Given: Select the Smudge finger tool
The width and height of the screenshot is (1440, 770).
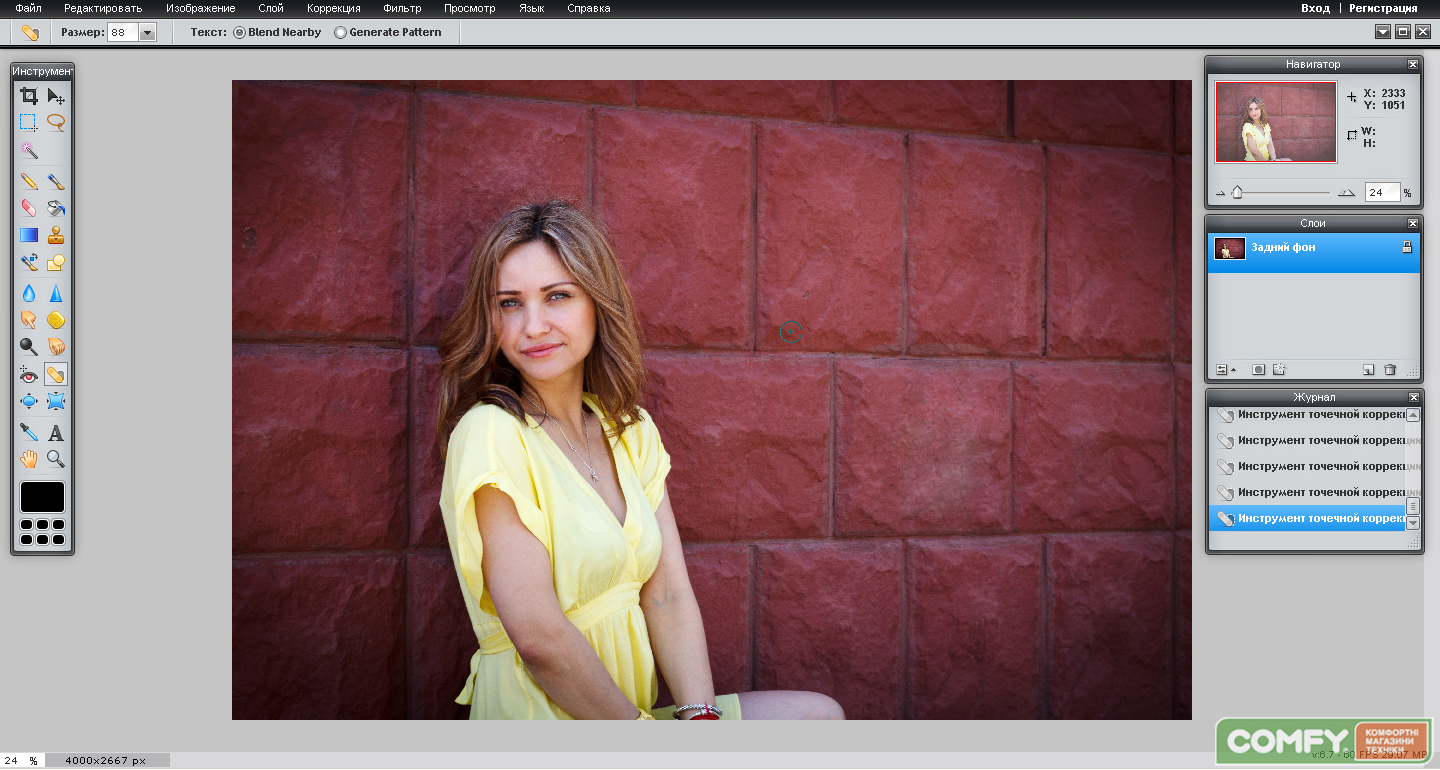Looking at the screenshot, I should [x=29, y=320].
